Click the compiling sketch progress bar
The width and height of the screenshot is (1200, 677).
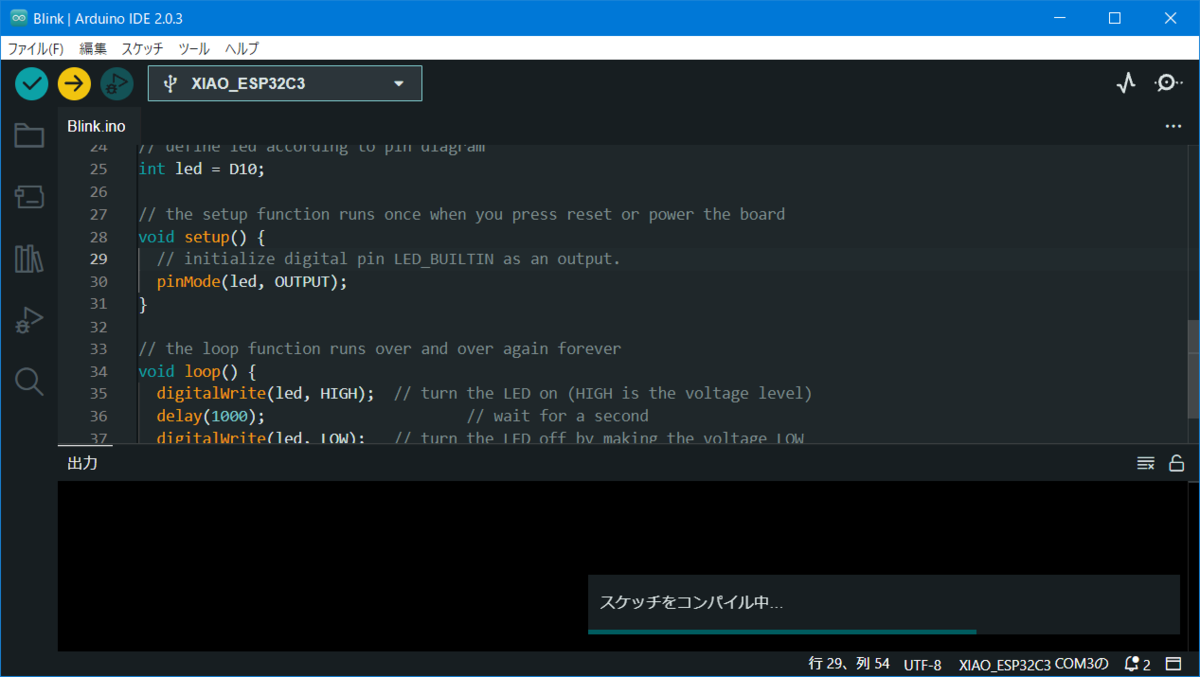(884, 632)
